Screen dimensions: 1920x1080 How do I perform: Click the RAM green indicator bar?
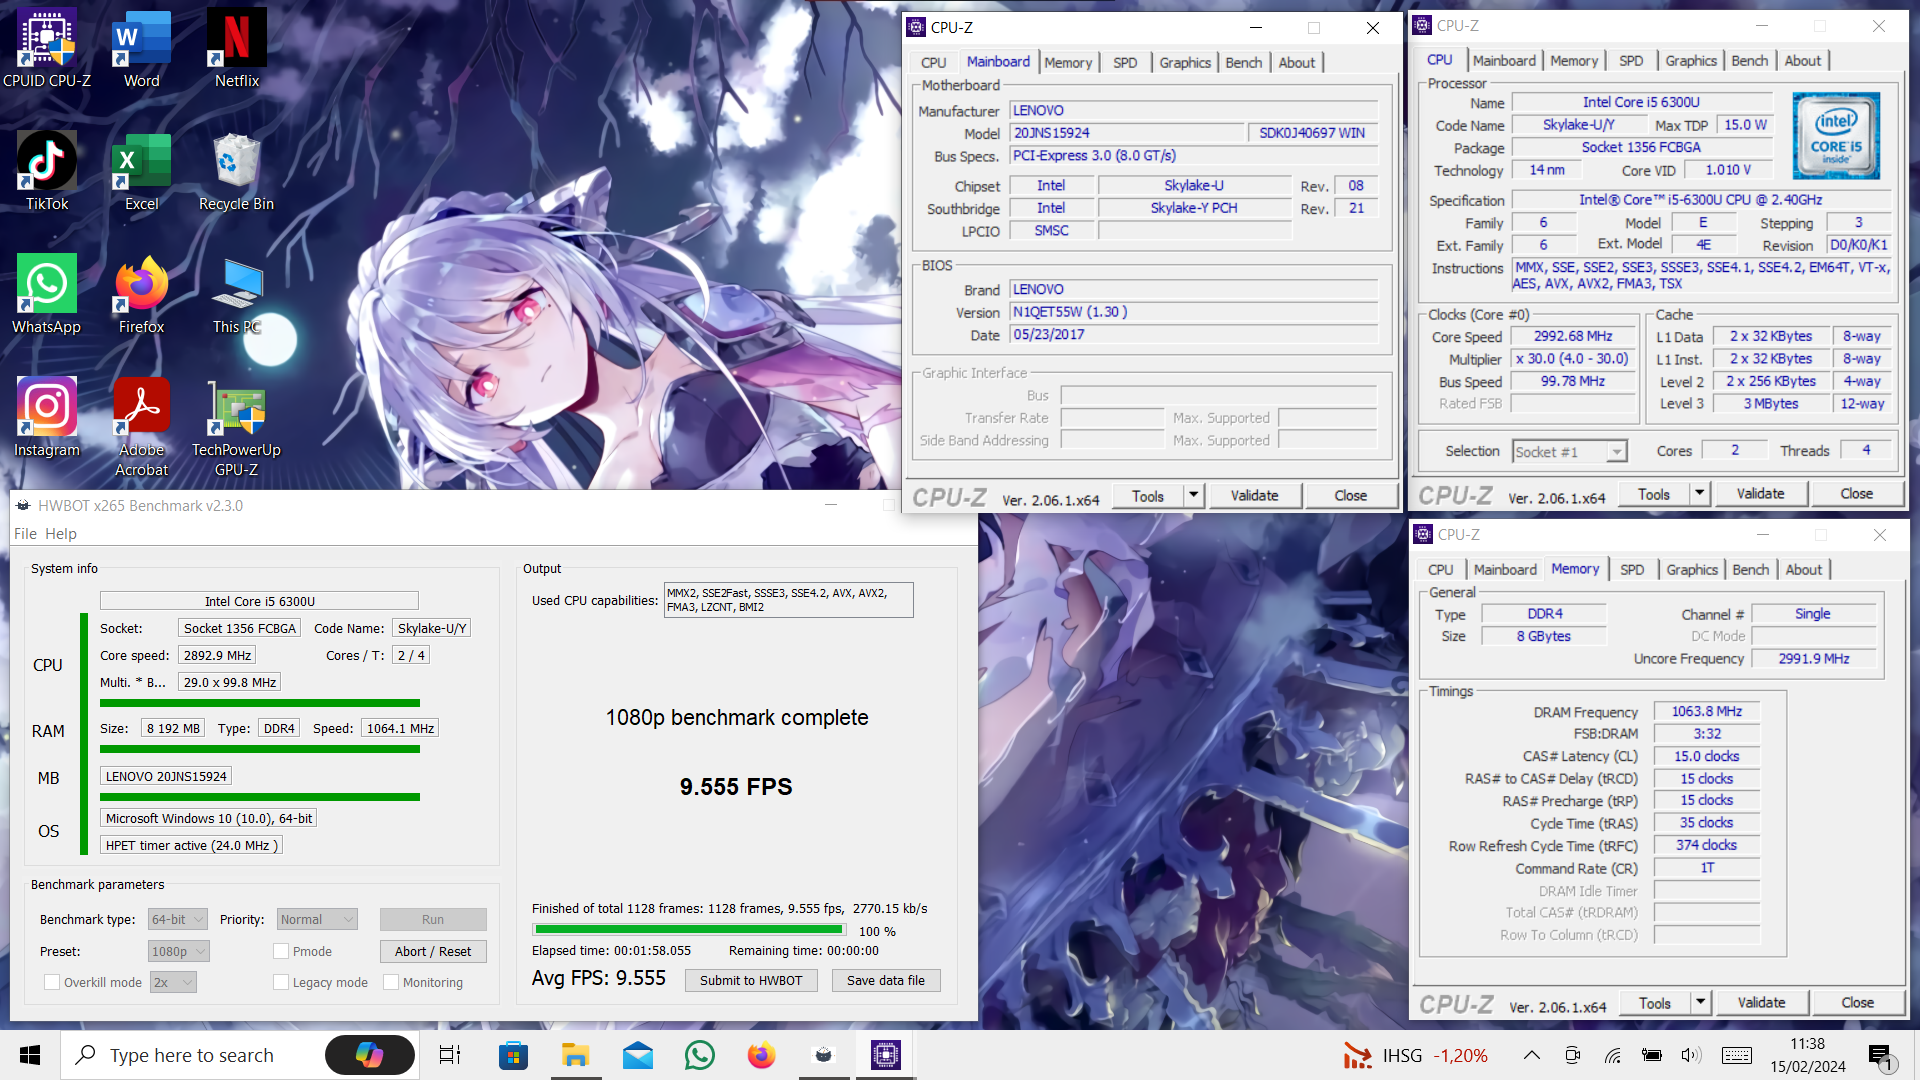[260, 749]
